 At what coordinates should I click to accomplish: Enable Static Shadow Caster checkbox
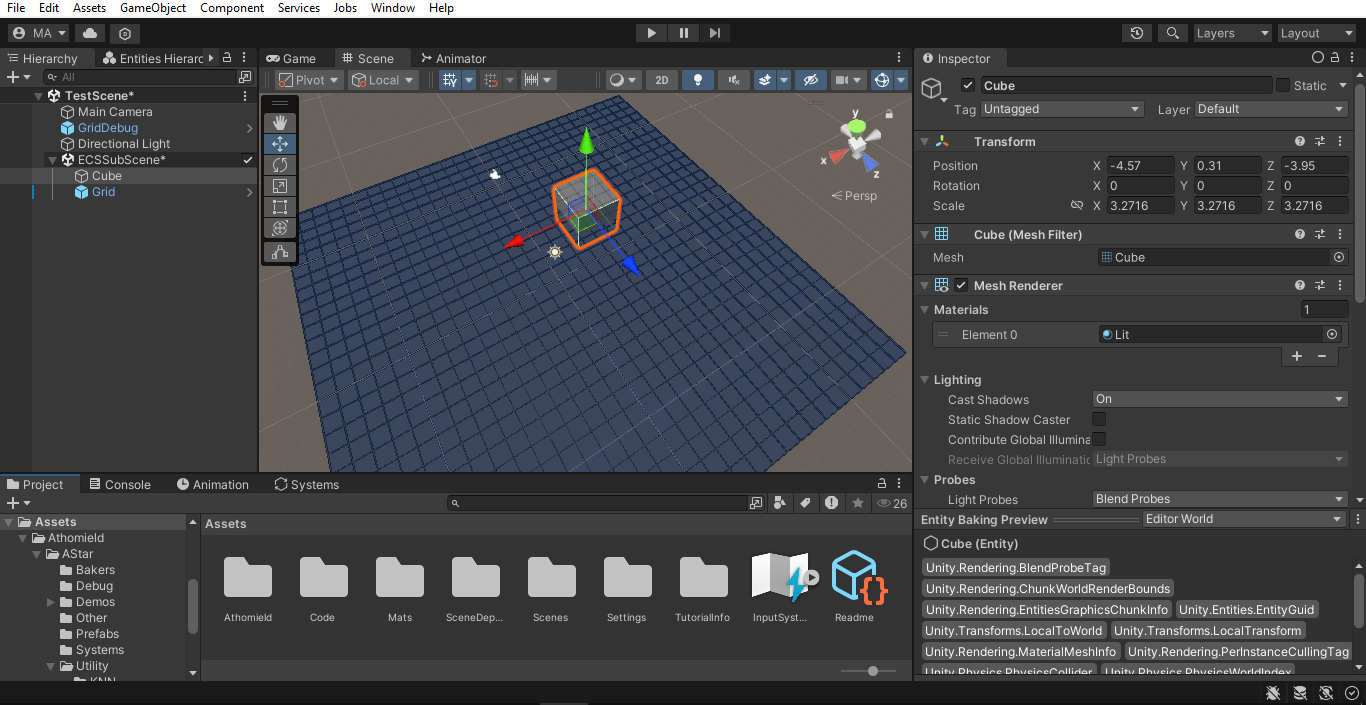click(x=1099, y=420)
